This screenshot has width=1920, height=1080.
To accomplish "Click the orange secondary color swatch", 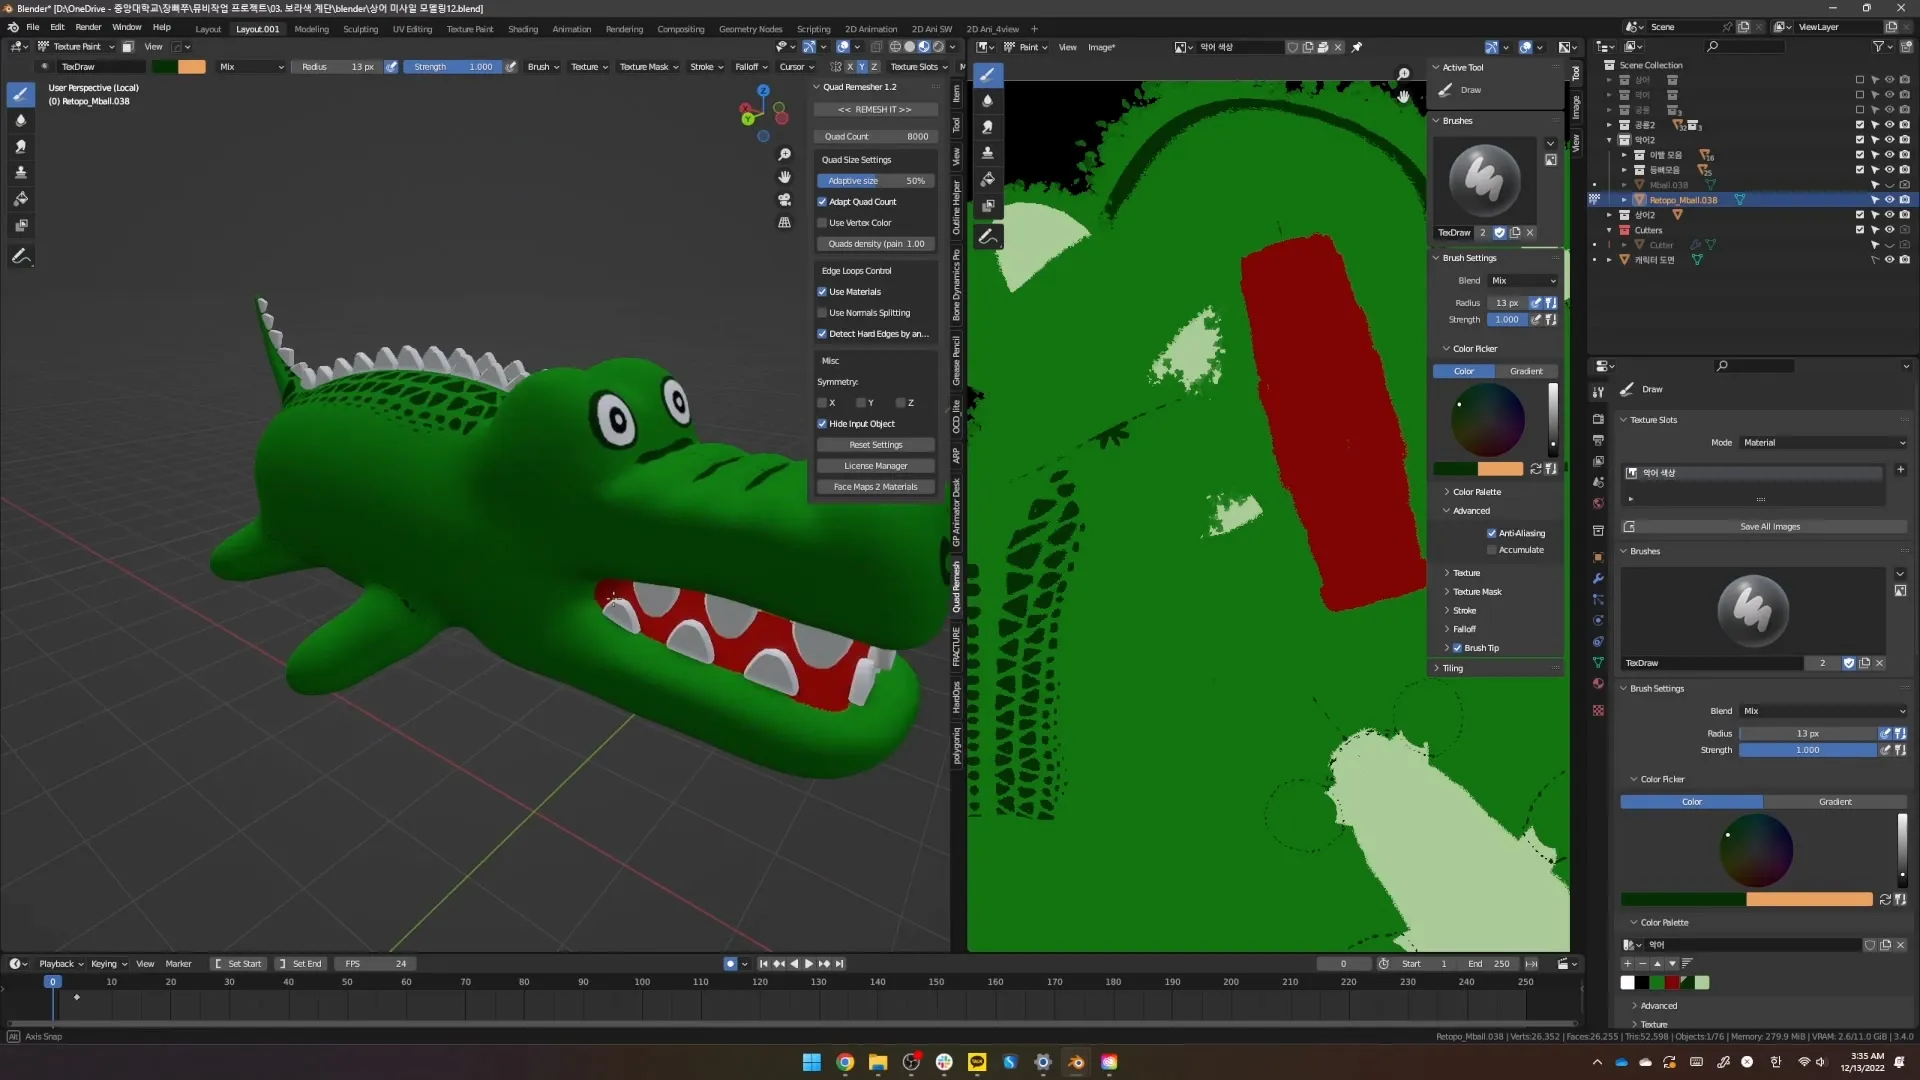I will coord(1809,899).
